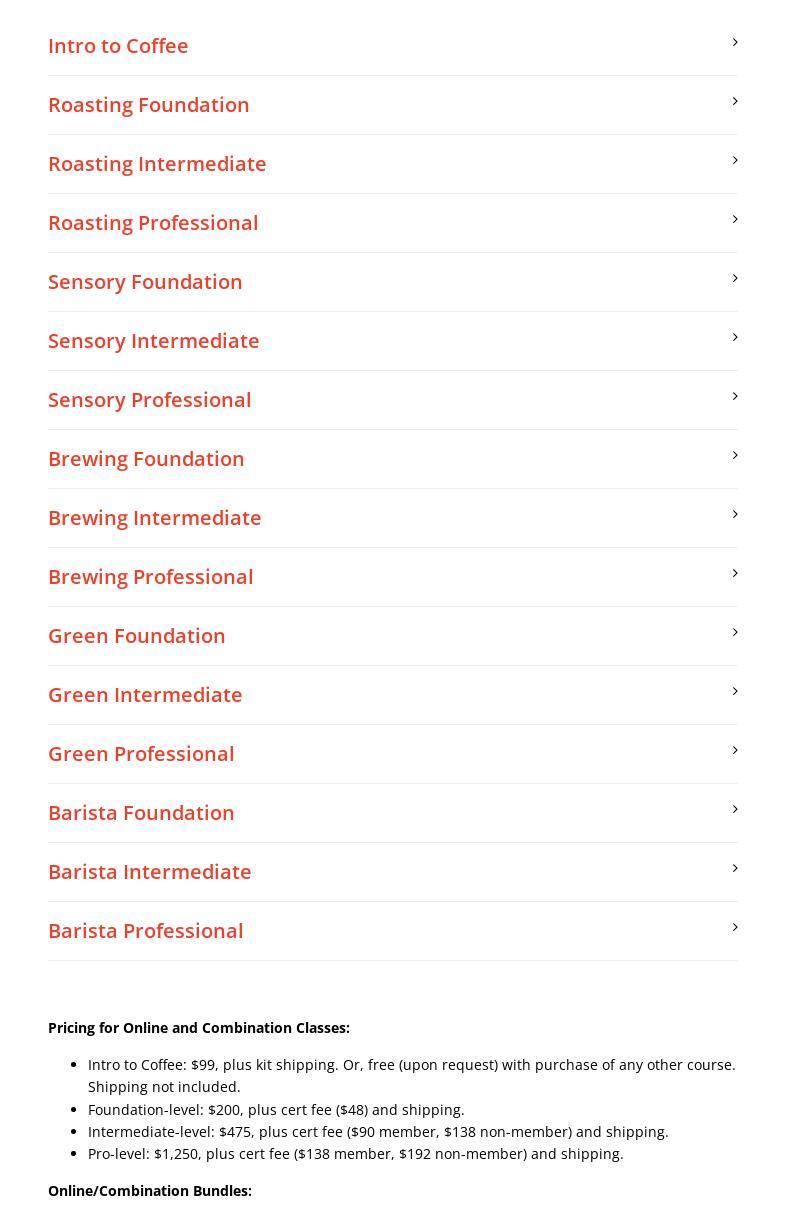Image resolution: width=785 pixels, height=1213 pixels.
Task: Click arrow icon beside Green Foundation
Action: pyautogui.click(x=734, y=632)
